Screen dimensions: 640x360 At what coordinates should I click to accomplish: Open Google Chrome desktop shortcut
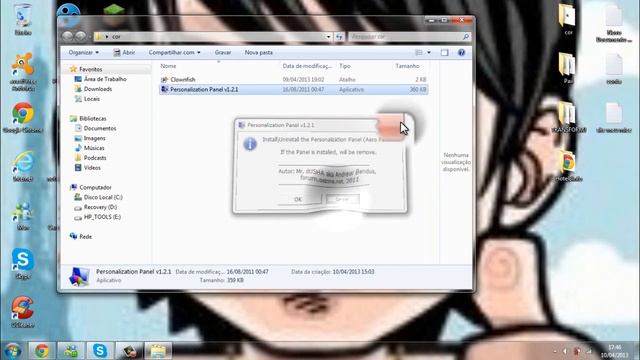point(23,118)
